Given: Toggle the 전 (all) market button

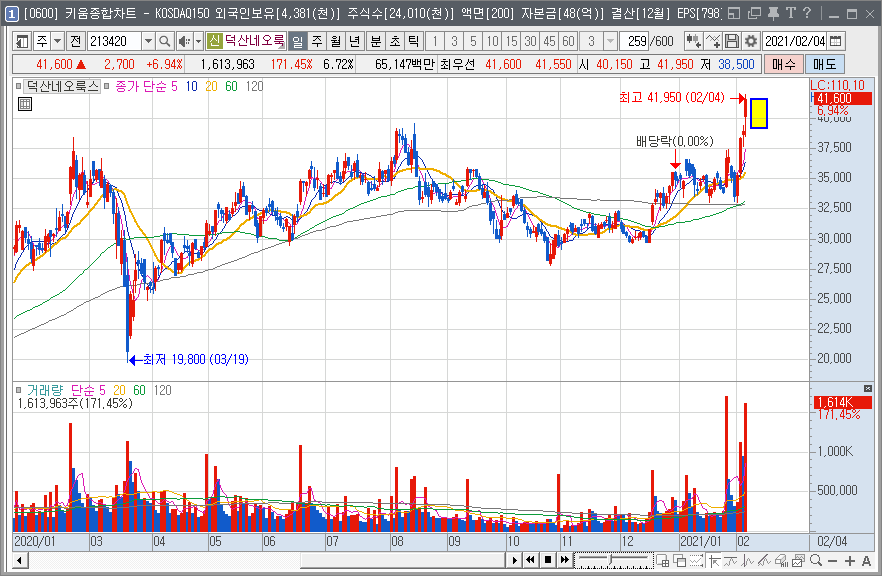Looking at the screenshot, I should pyautogui.click(x=75, y=41).
